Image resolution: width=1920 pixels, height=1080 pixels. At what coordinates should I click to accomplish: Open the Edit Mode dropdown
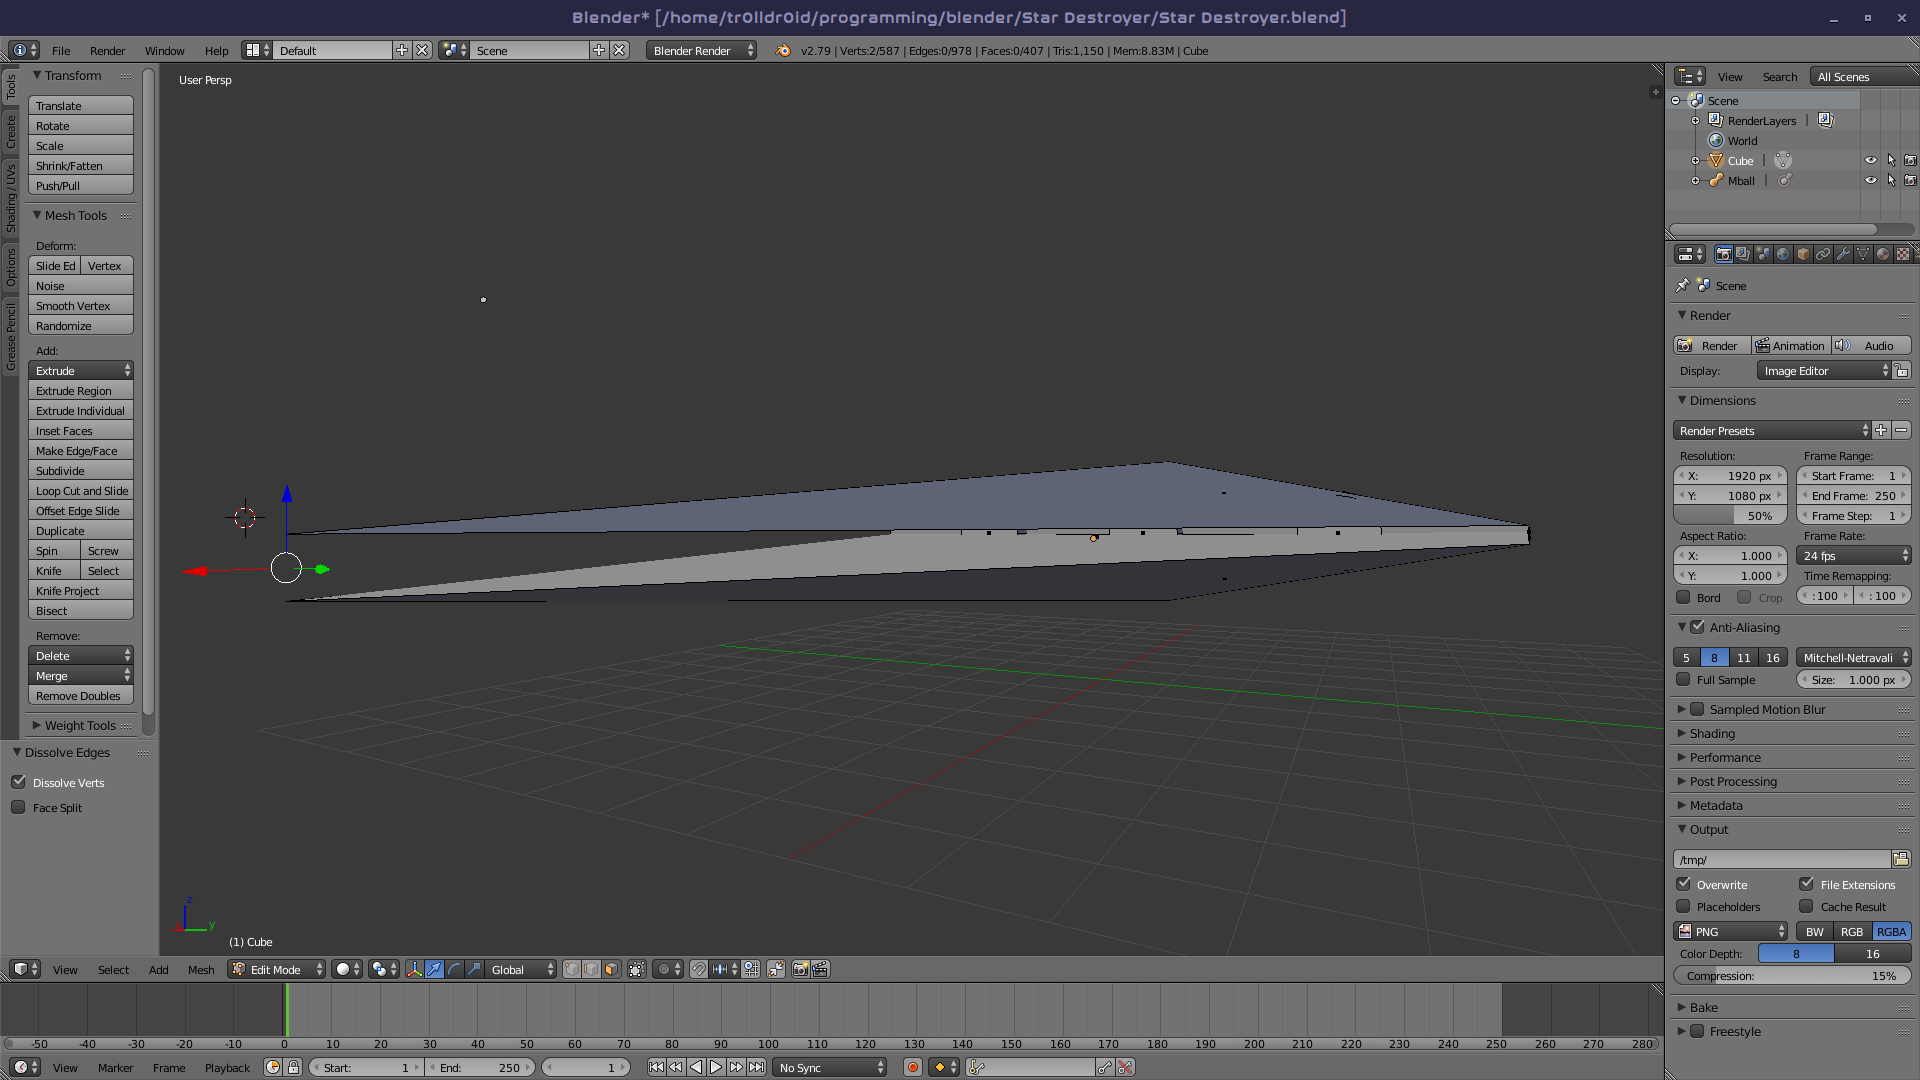pyautogui.click(x=277, y=969)
